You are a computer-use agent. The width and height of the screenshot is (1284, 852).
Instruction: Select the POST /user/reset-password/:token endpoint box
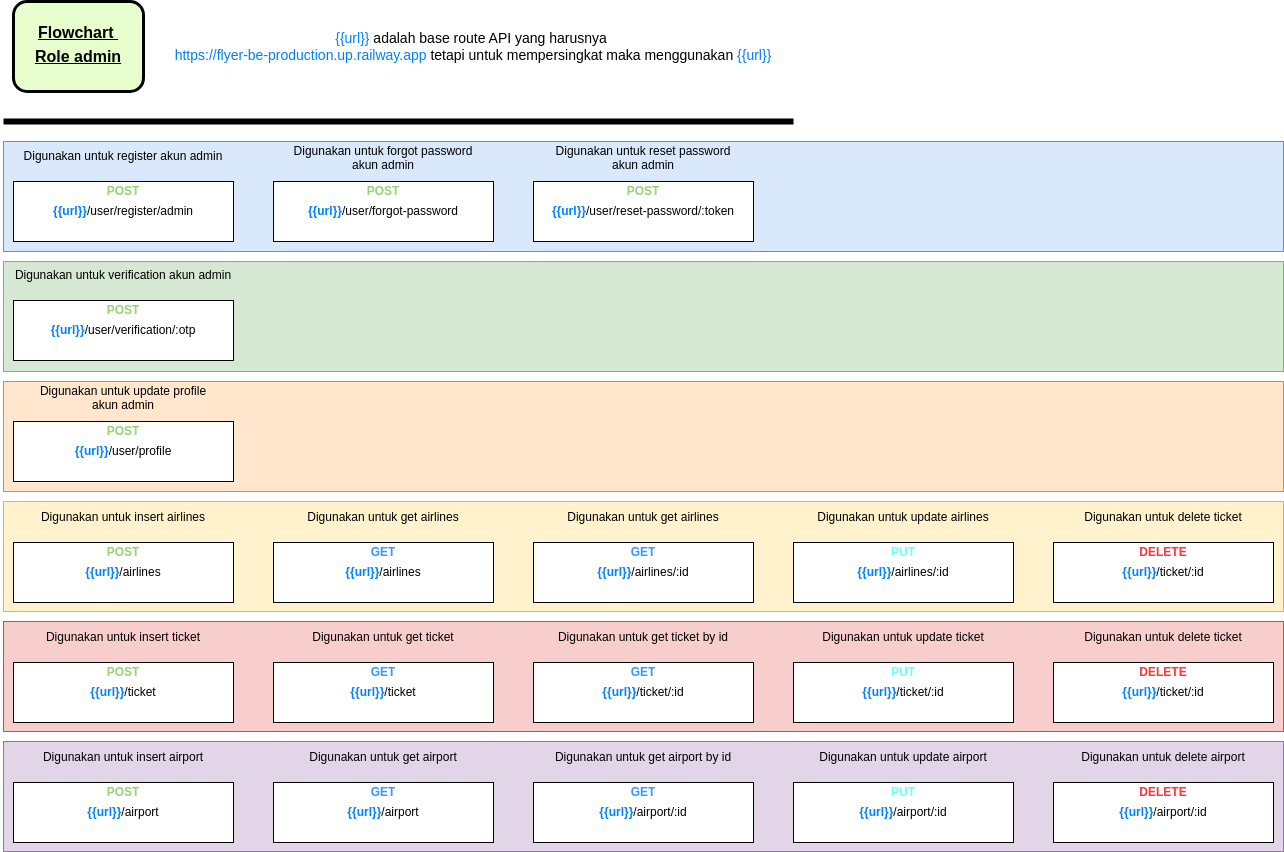643,211
